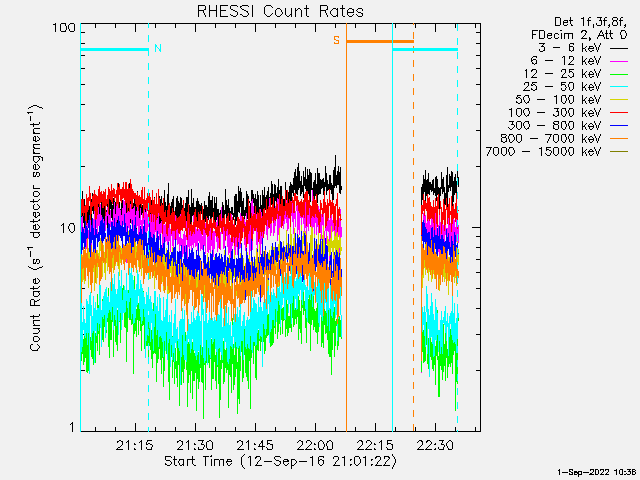Click the 6 - 12 keV legend label

(566, 61)
